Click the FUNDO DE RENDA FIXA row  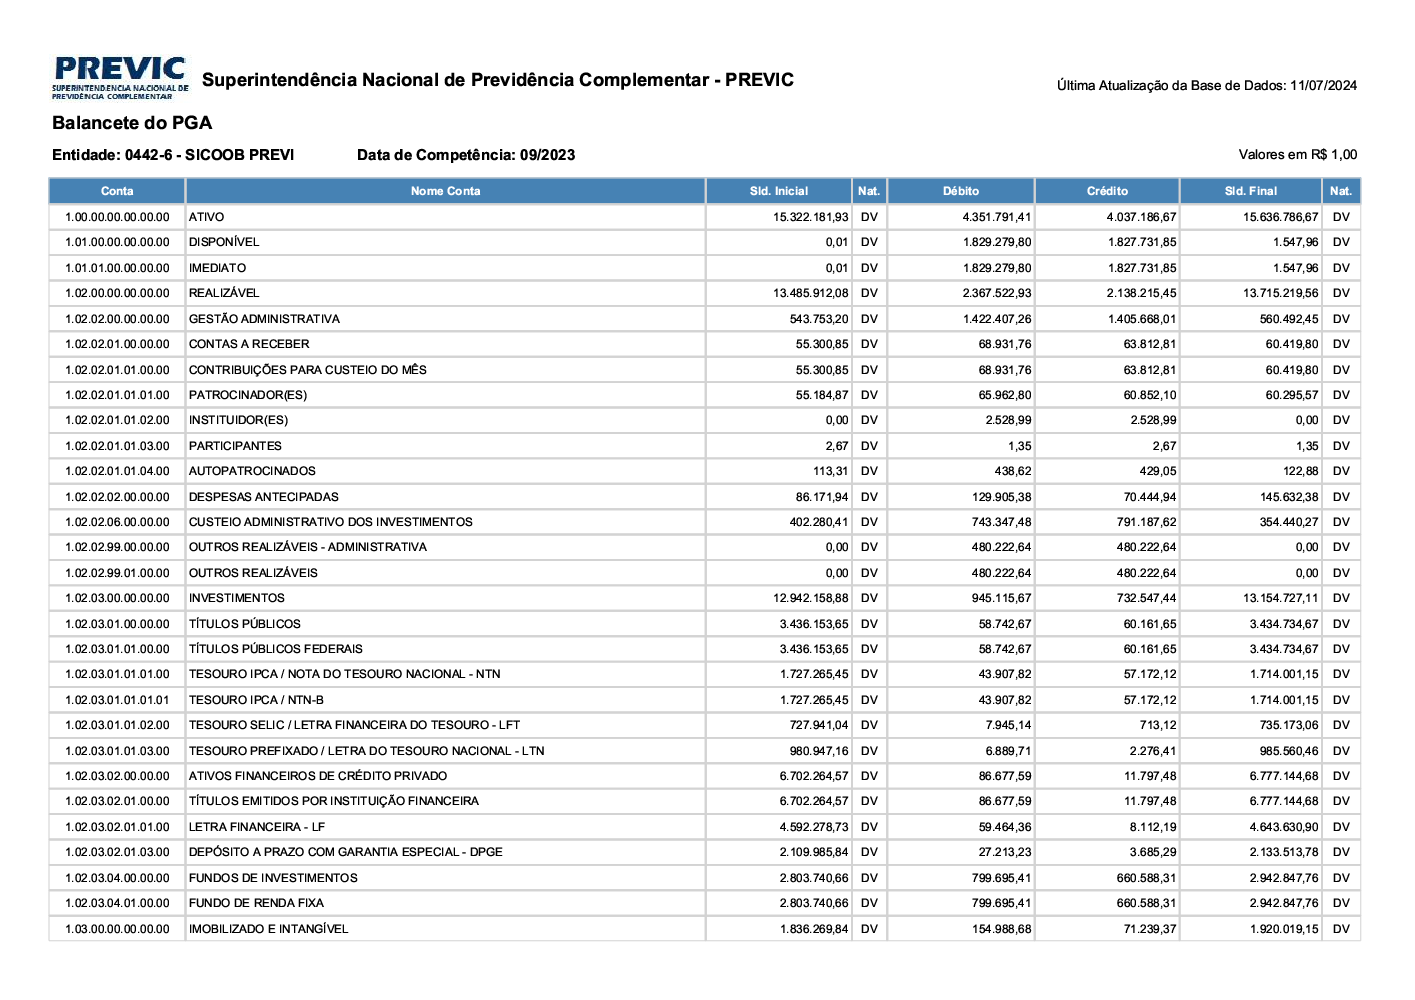(256, 903)
